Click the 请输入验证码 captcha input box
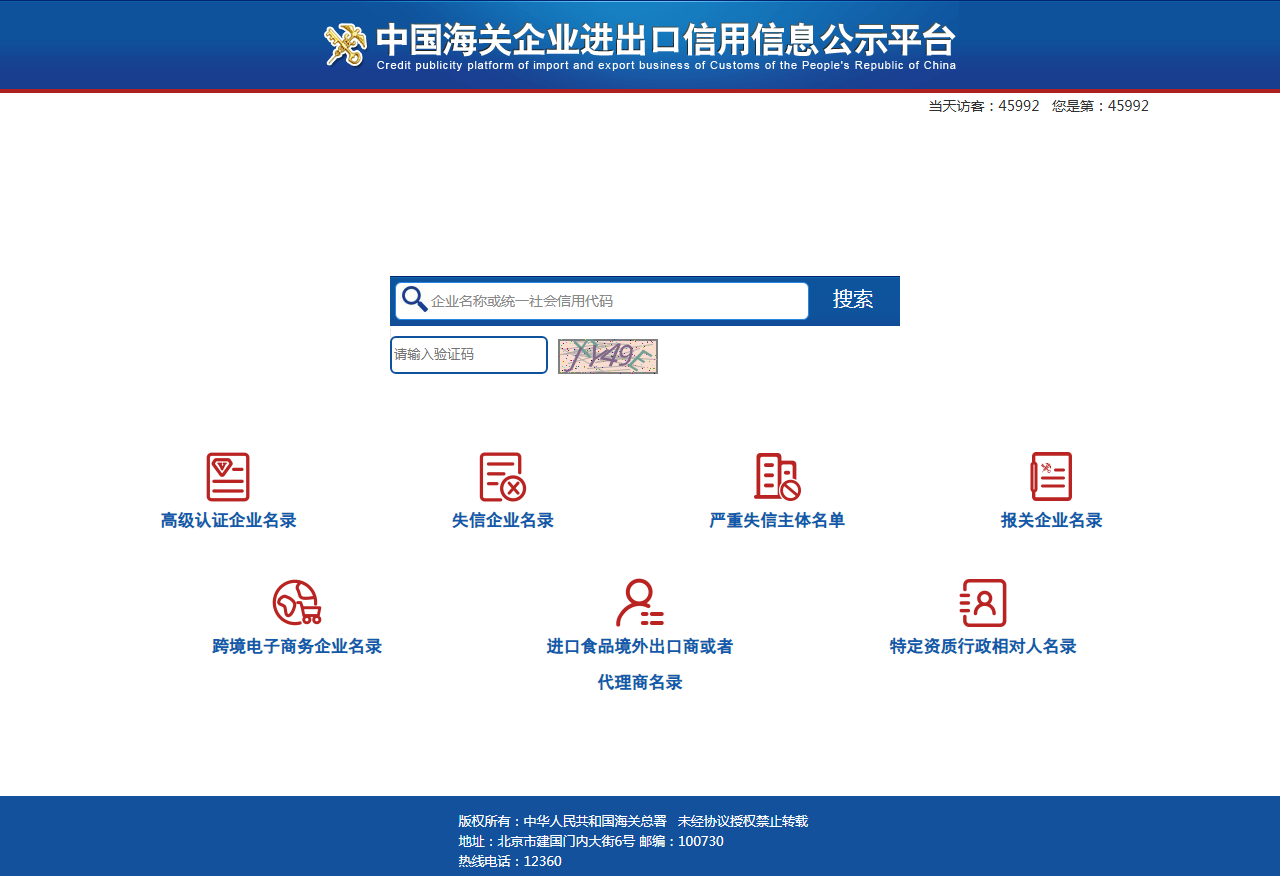 click(x=468, y=355)
